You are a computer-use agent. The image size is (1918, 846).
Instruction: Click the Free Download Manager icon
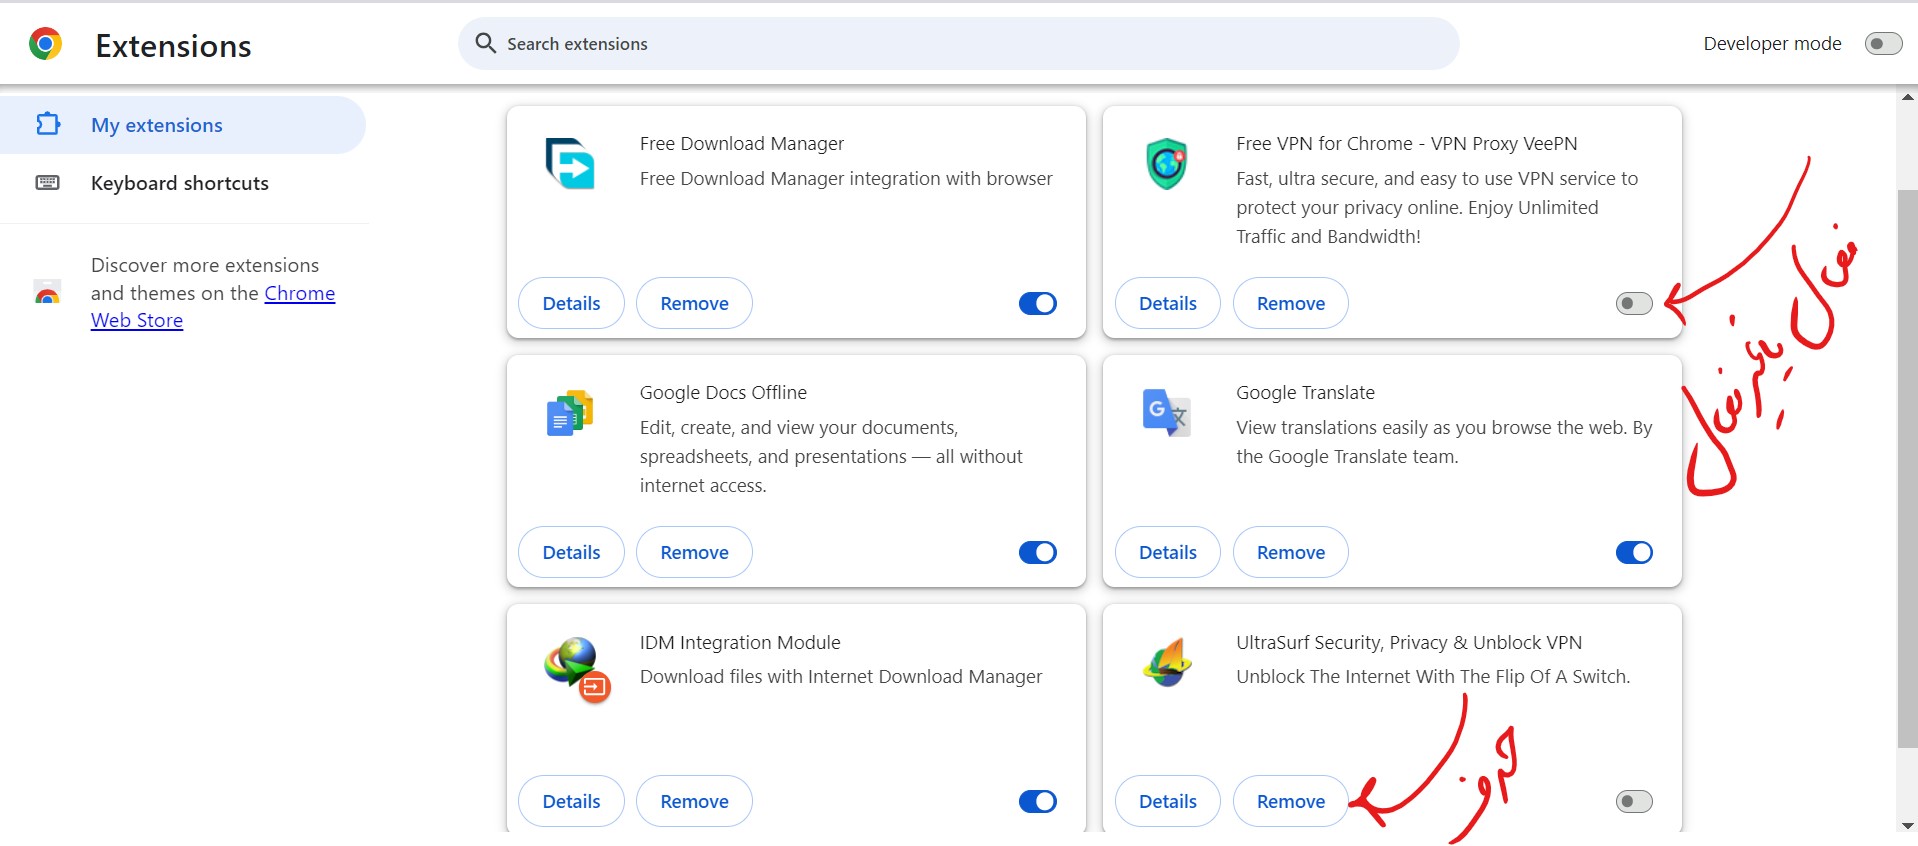(x=570, y=164)
